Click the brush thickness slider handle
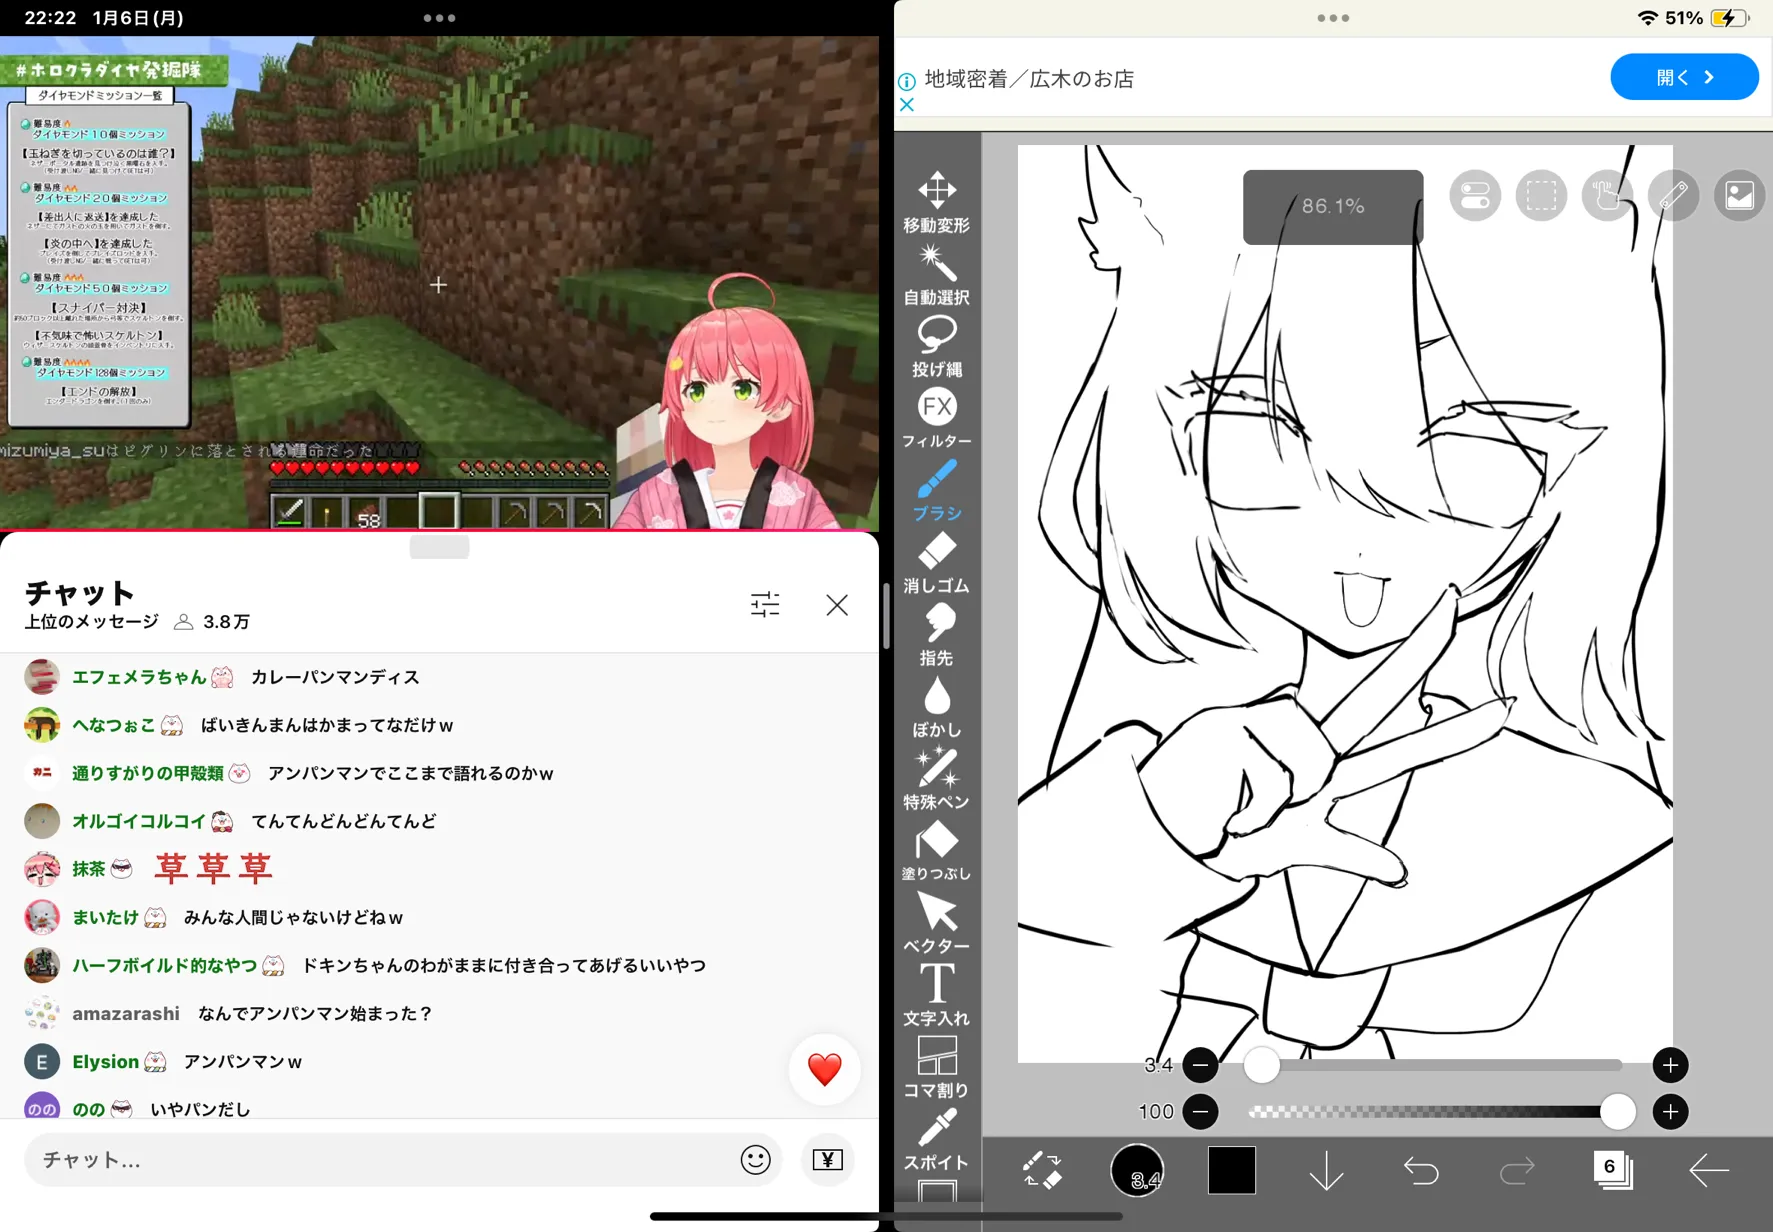Image resolution: width=1773 pixels, height=1232 pixels. [1261, 1065]
